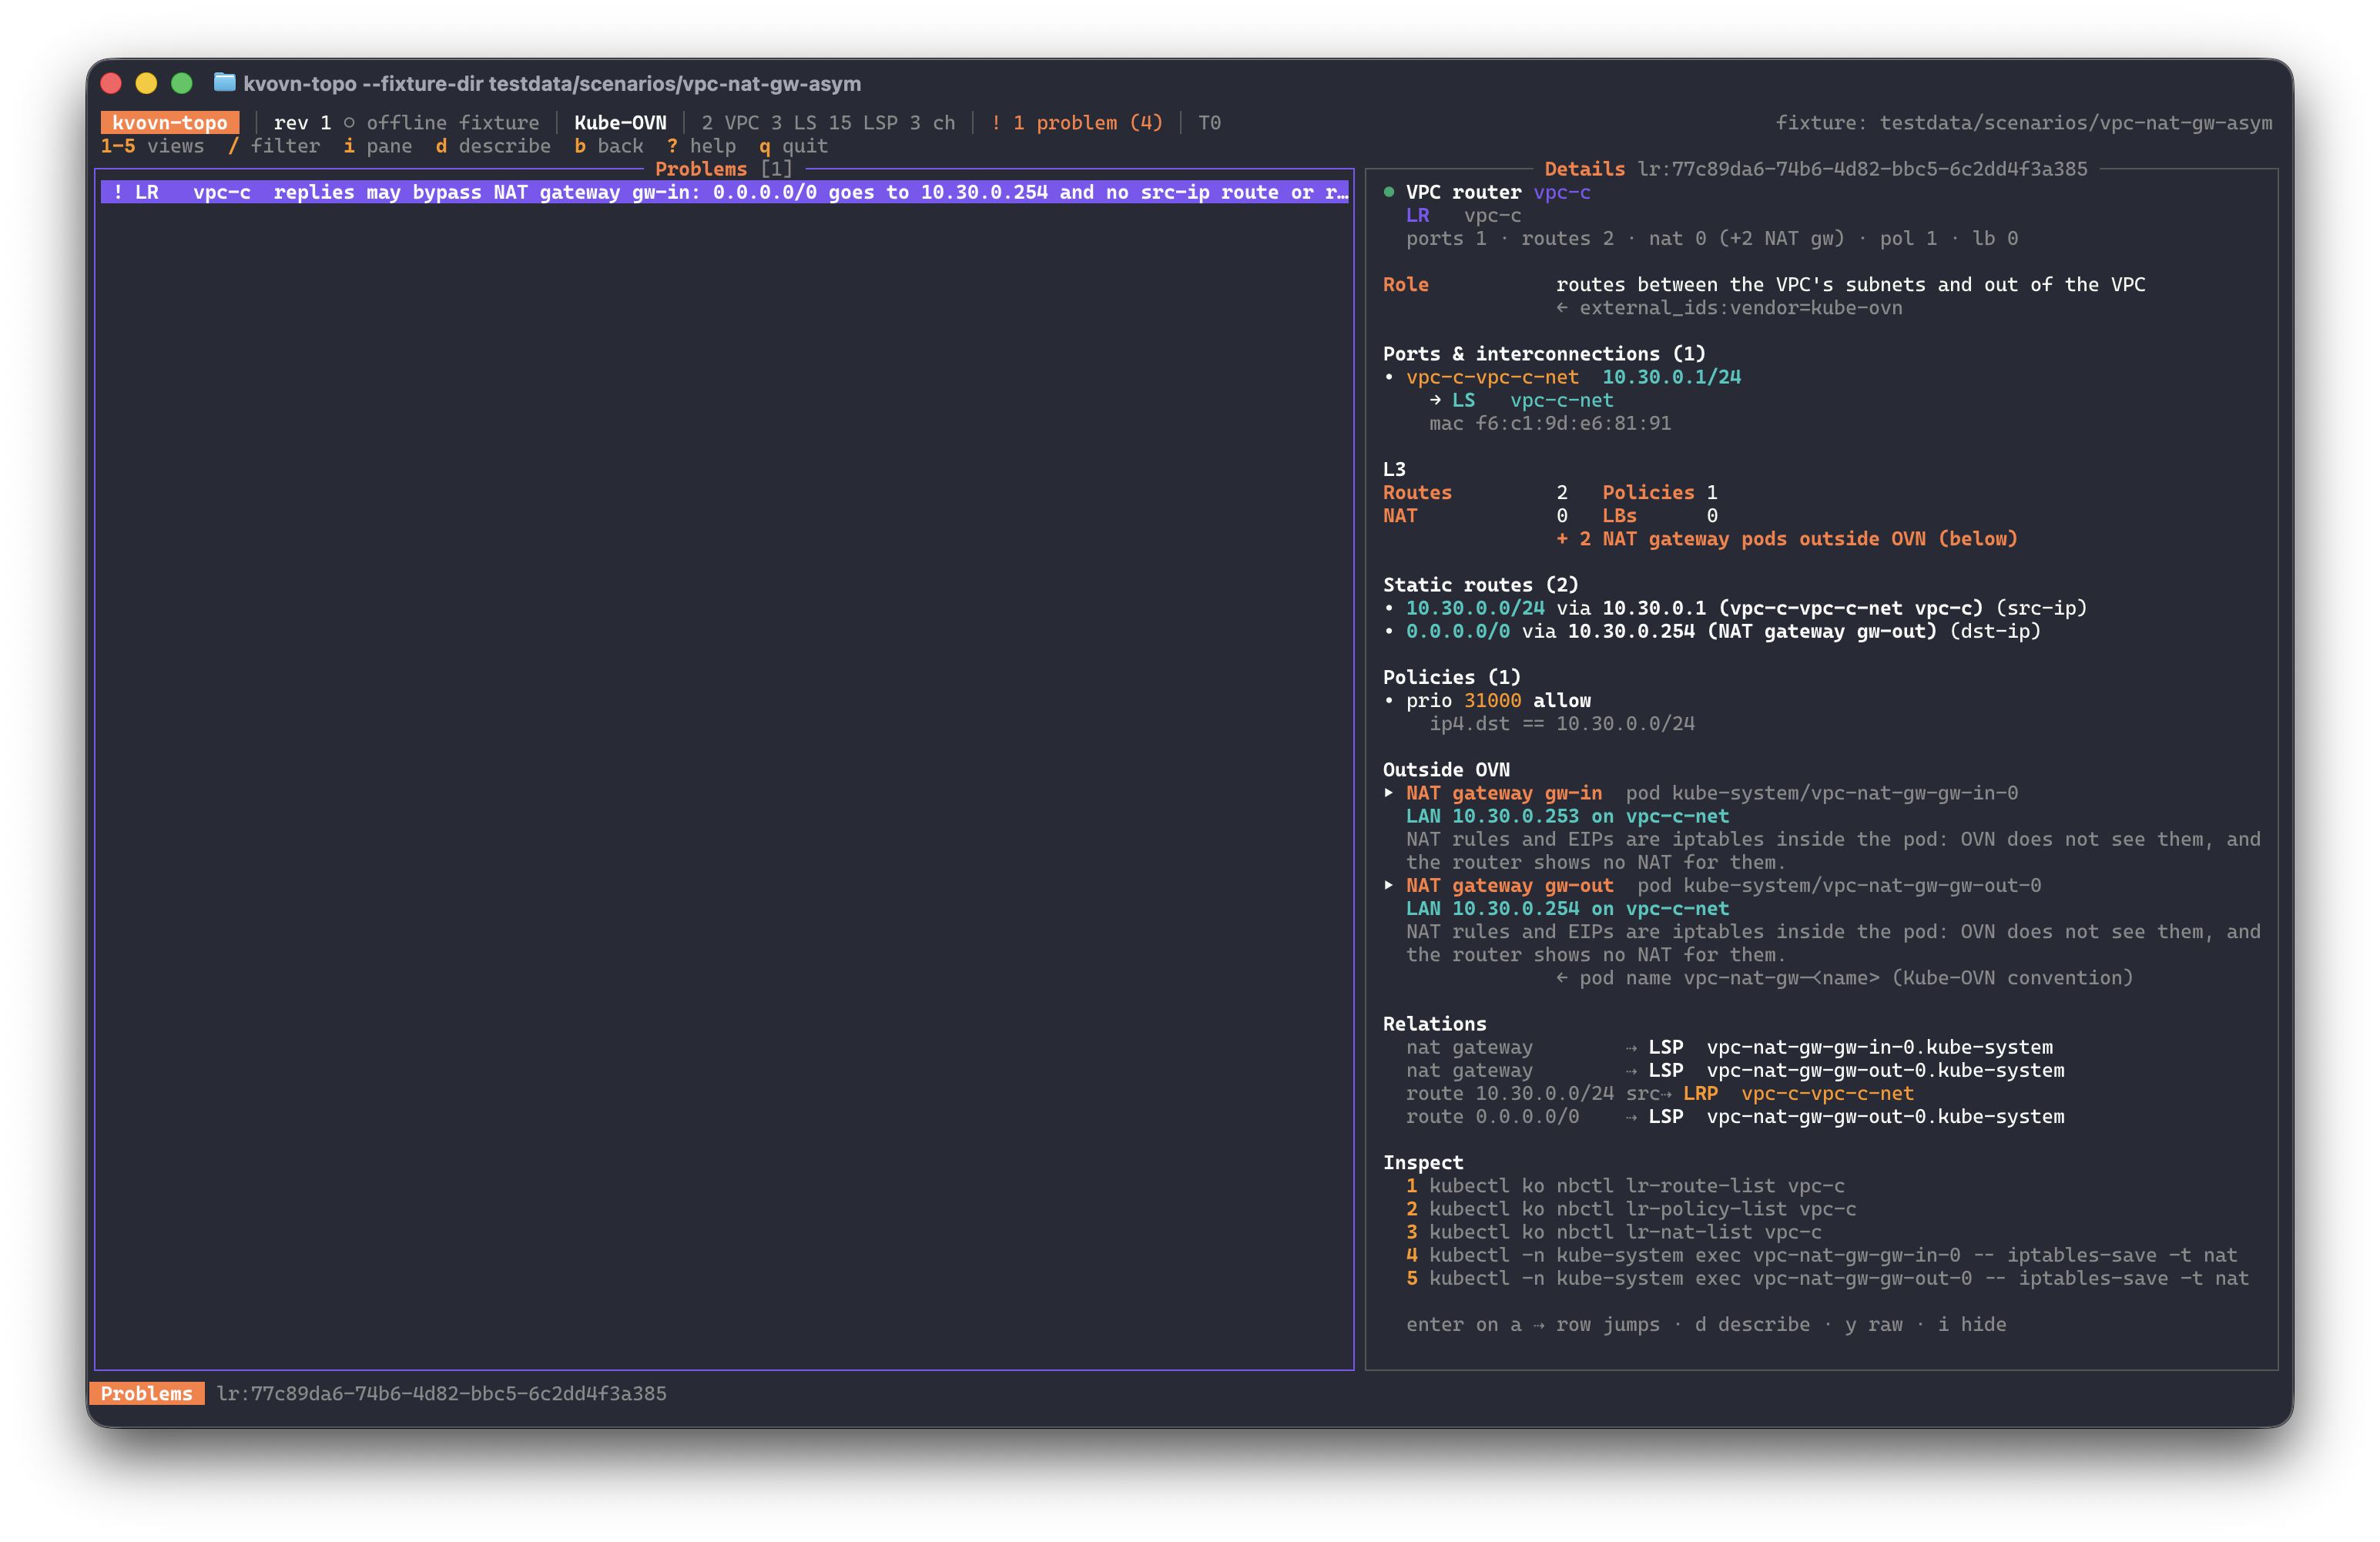The image size is (2380, 1542).
Task: Click the '1 problem (4)' status indicator
Action: [1076, 123]
